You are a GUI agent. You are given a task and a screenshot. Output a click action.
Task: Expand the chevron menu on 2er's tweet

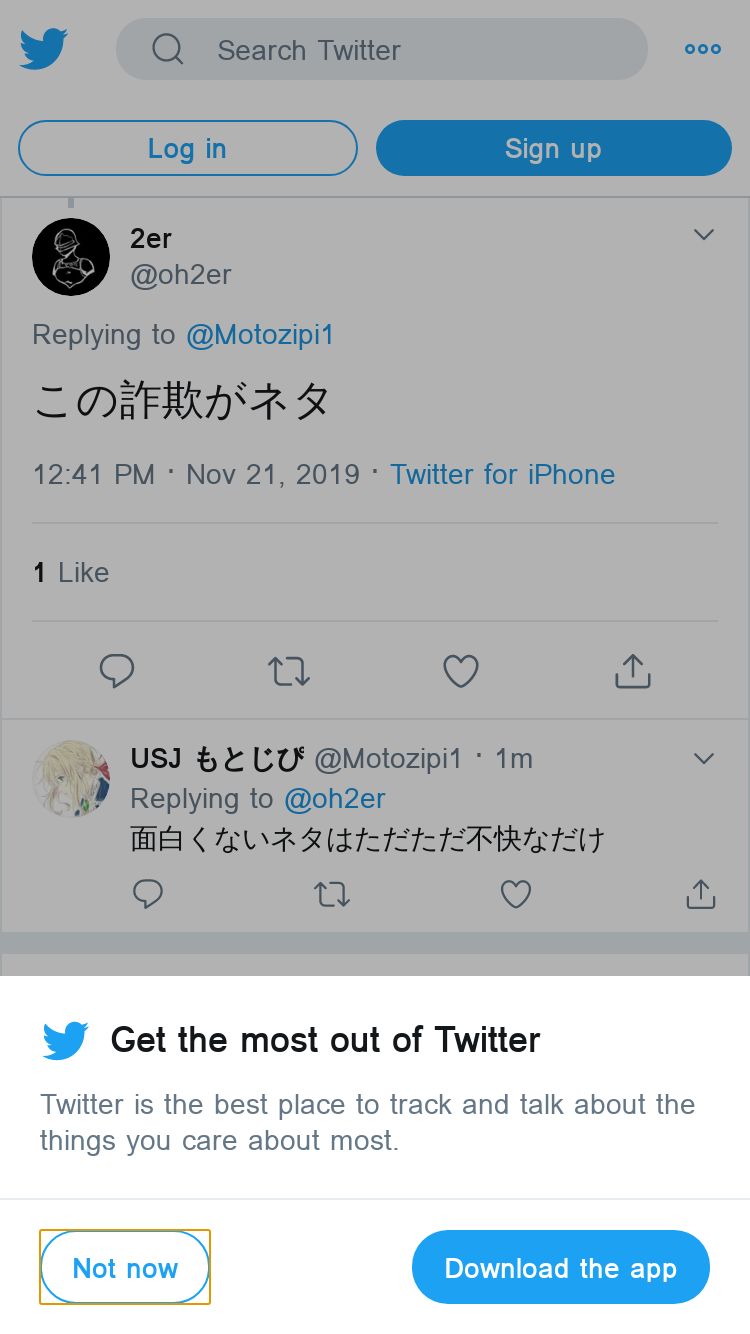[704, 235]
